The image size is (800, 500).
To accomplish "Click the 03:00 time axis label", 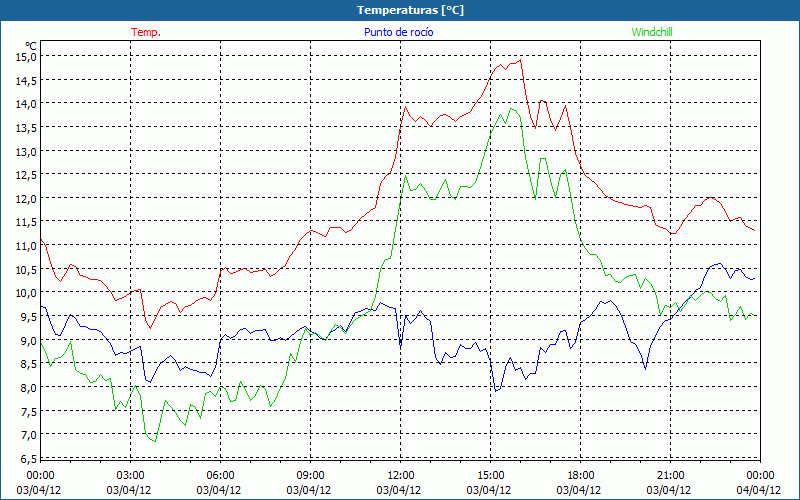I will [131, 476].
